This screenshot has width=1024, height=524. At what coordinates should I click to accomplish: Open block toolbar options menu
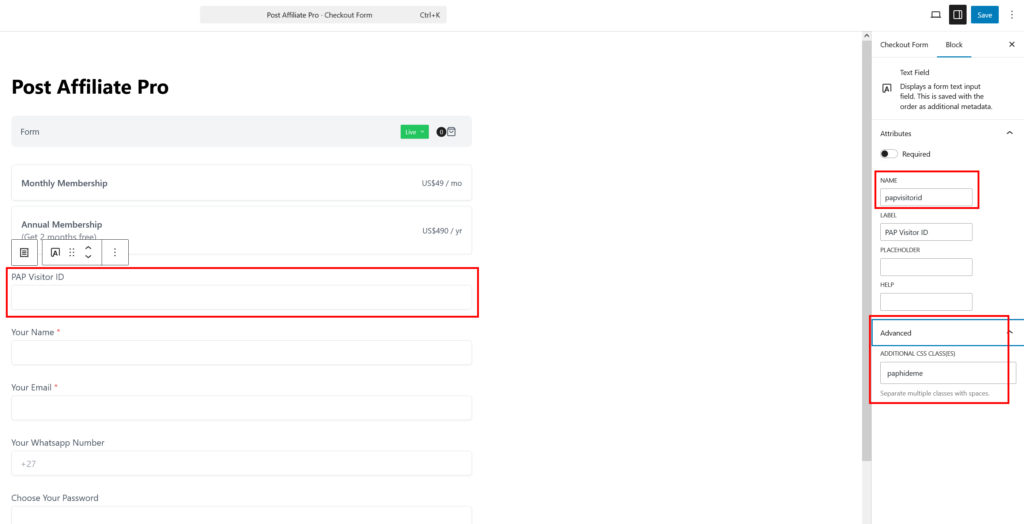tap(115, 253)
